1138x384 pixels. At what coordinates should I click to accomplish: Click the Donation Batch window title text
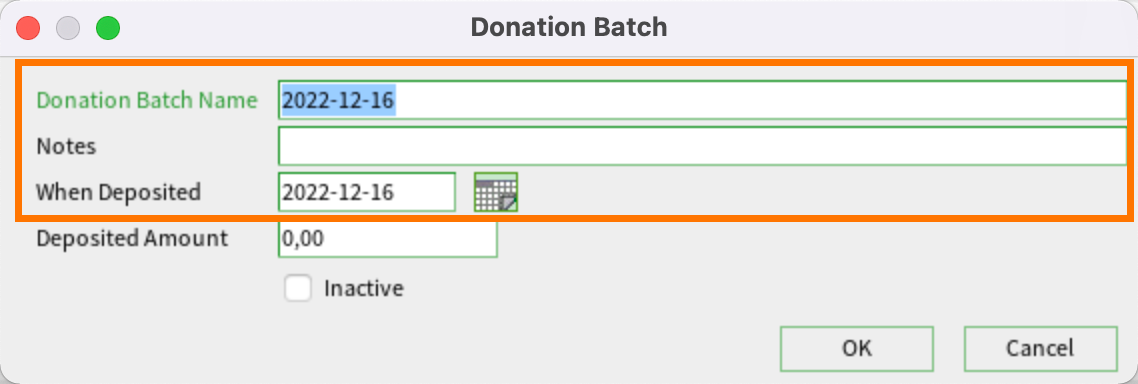(x=569, y=28)
